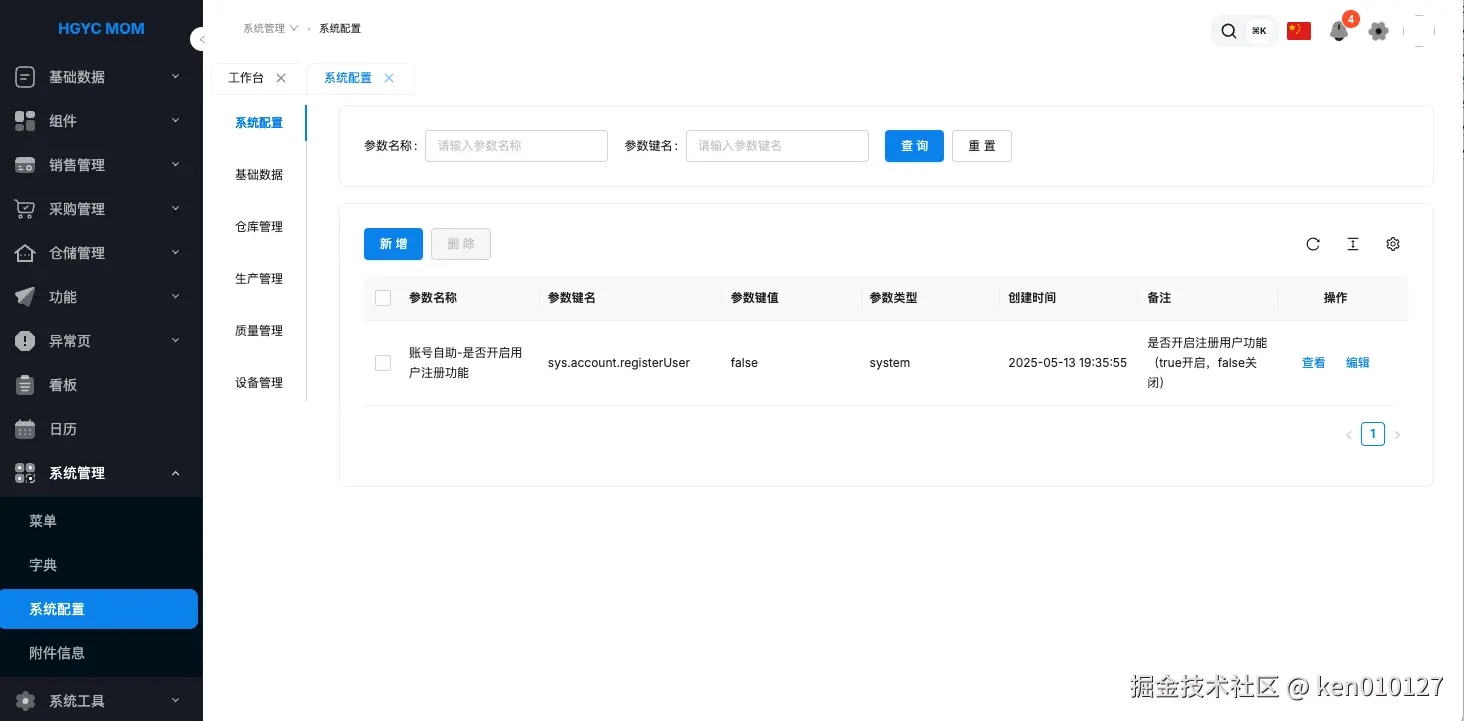This screenshot has height=721, width=1464.
Task: Open the 菜单 submenu item
Action: (x=100, y=521)
